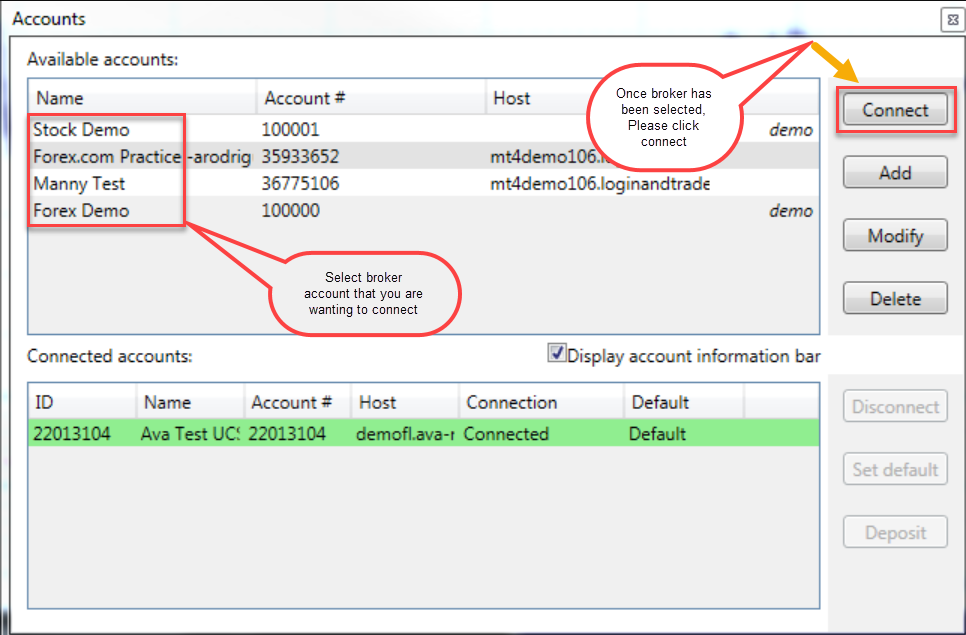
Task: Click the Connect button
Action: [895, 110]
